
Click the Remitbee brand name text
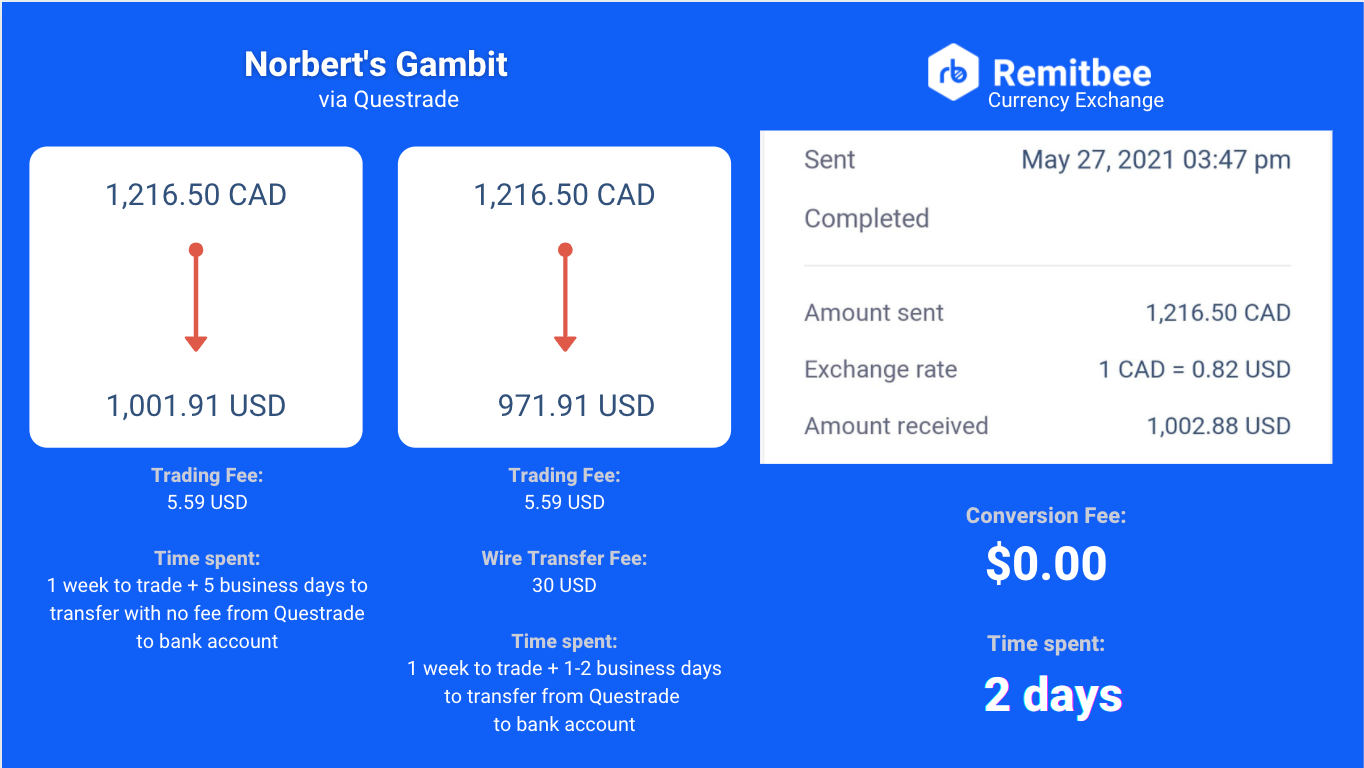pyautogui.click(x=1072, y=72)
